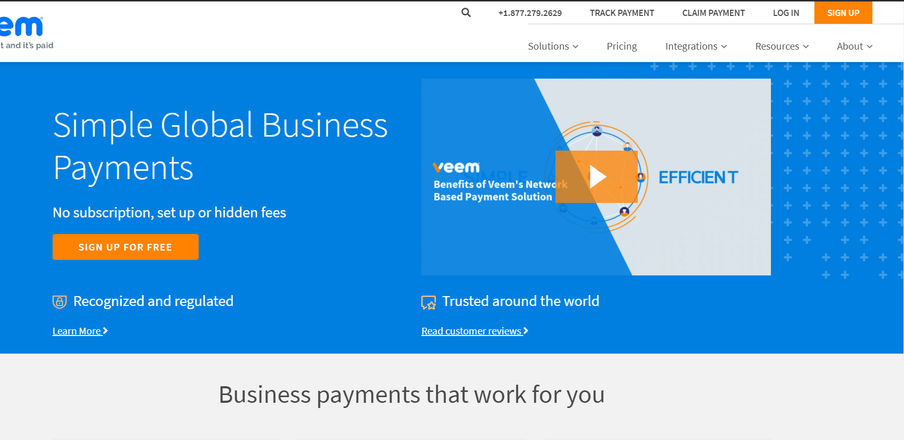This screenshot has height=440, width=904.
Task: Expand the Integrations dropdown menu
Action: [696, 46]
